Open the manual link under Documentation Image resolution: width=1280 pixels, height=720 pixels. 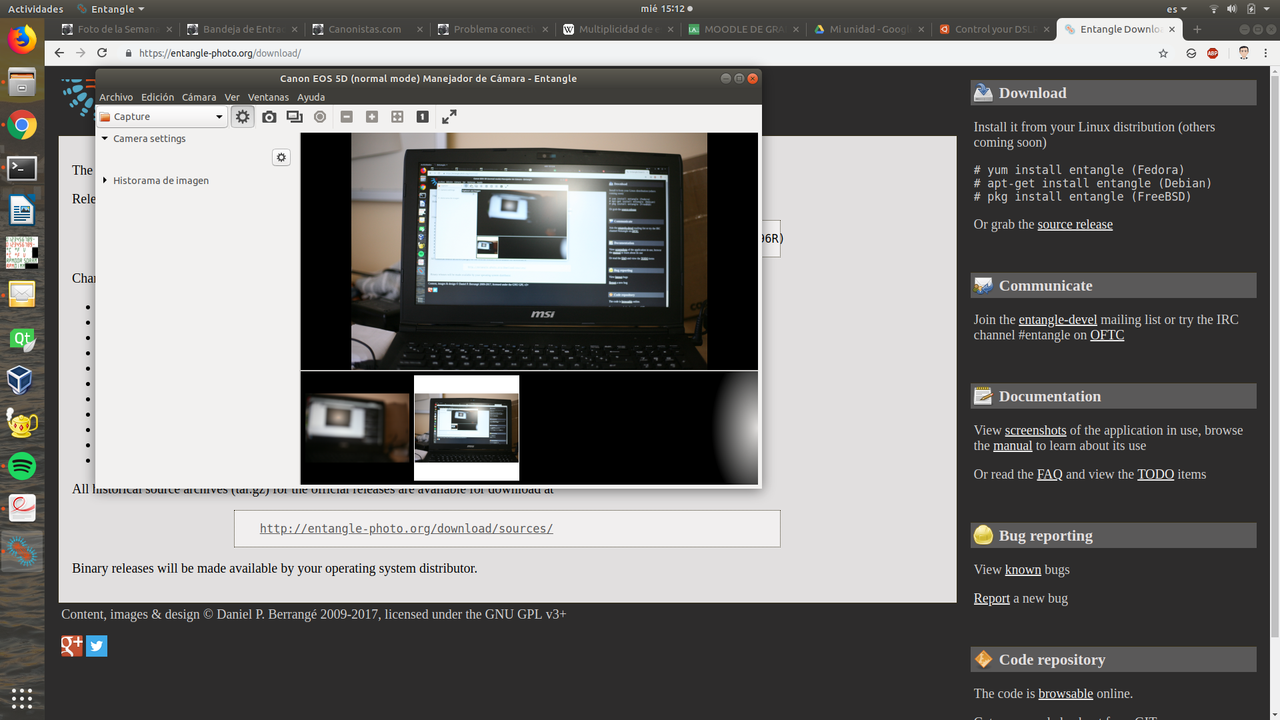coord(1013,445)
